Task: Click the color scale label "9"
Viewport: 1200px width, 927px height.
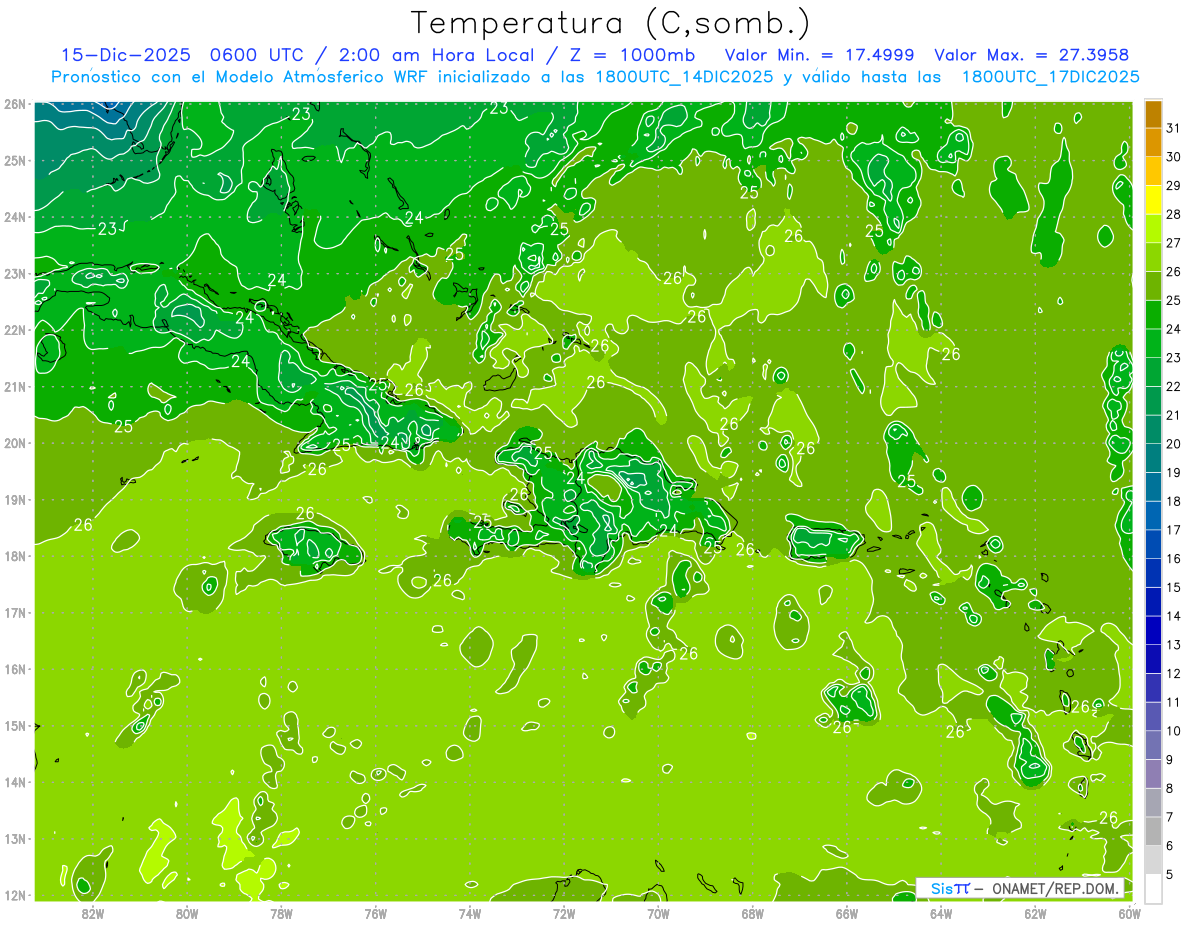Action: pyautogui.click(x=1170, y=760)
